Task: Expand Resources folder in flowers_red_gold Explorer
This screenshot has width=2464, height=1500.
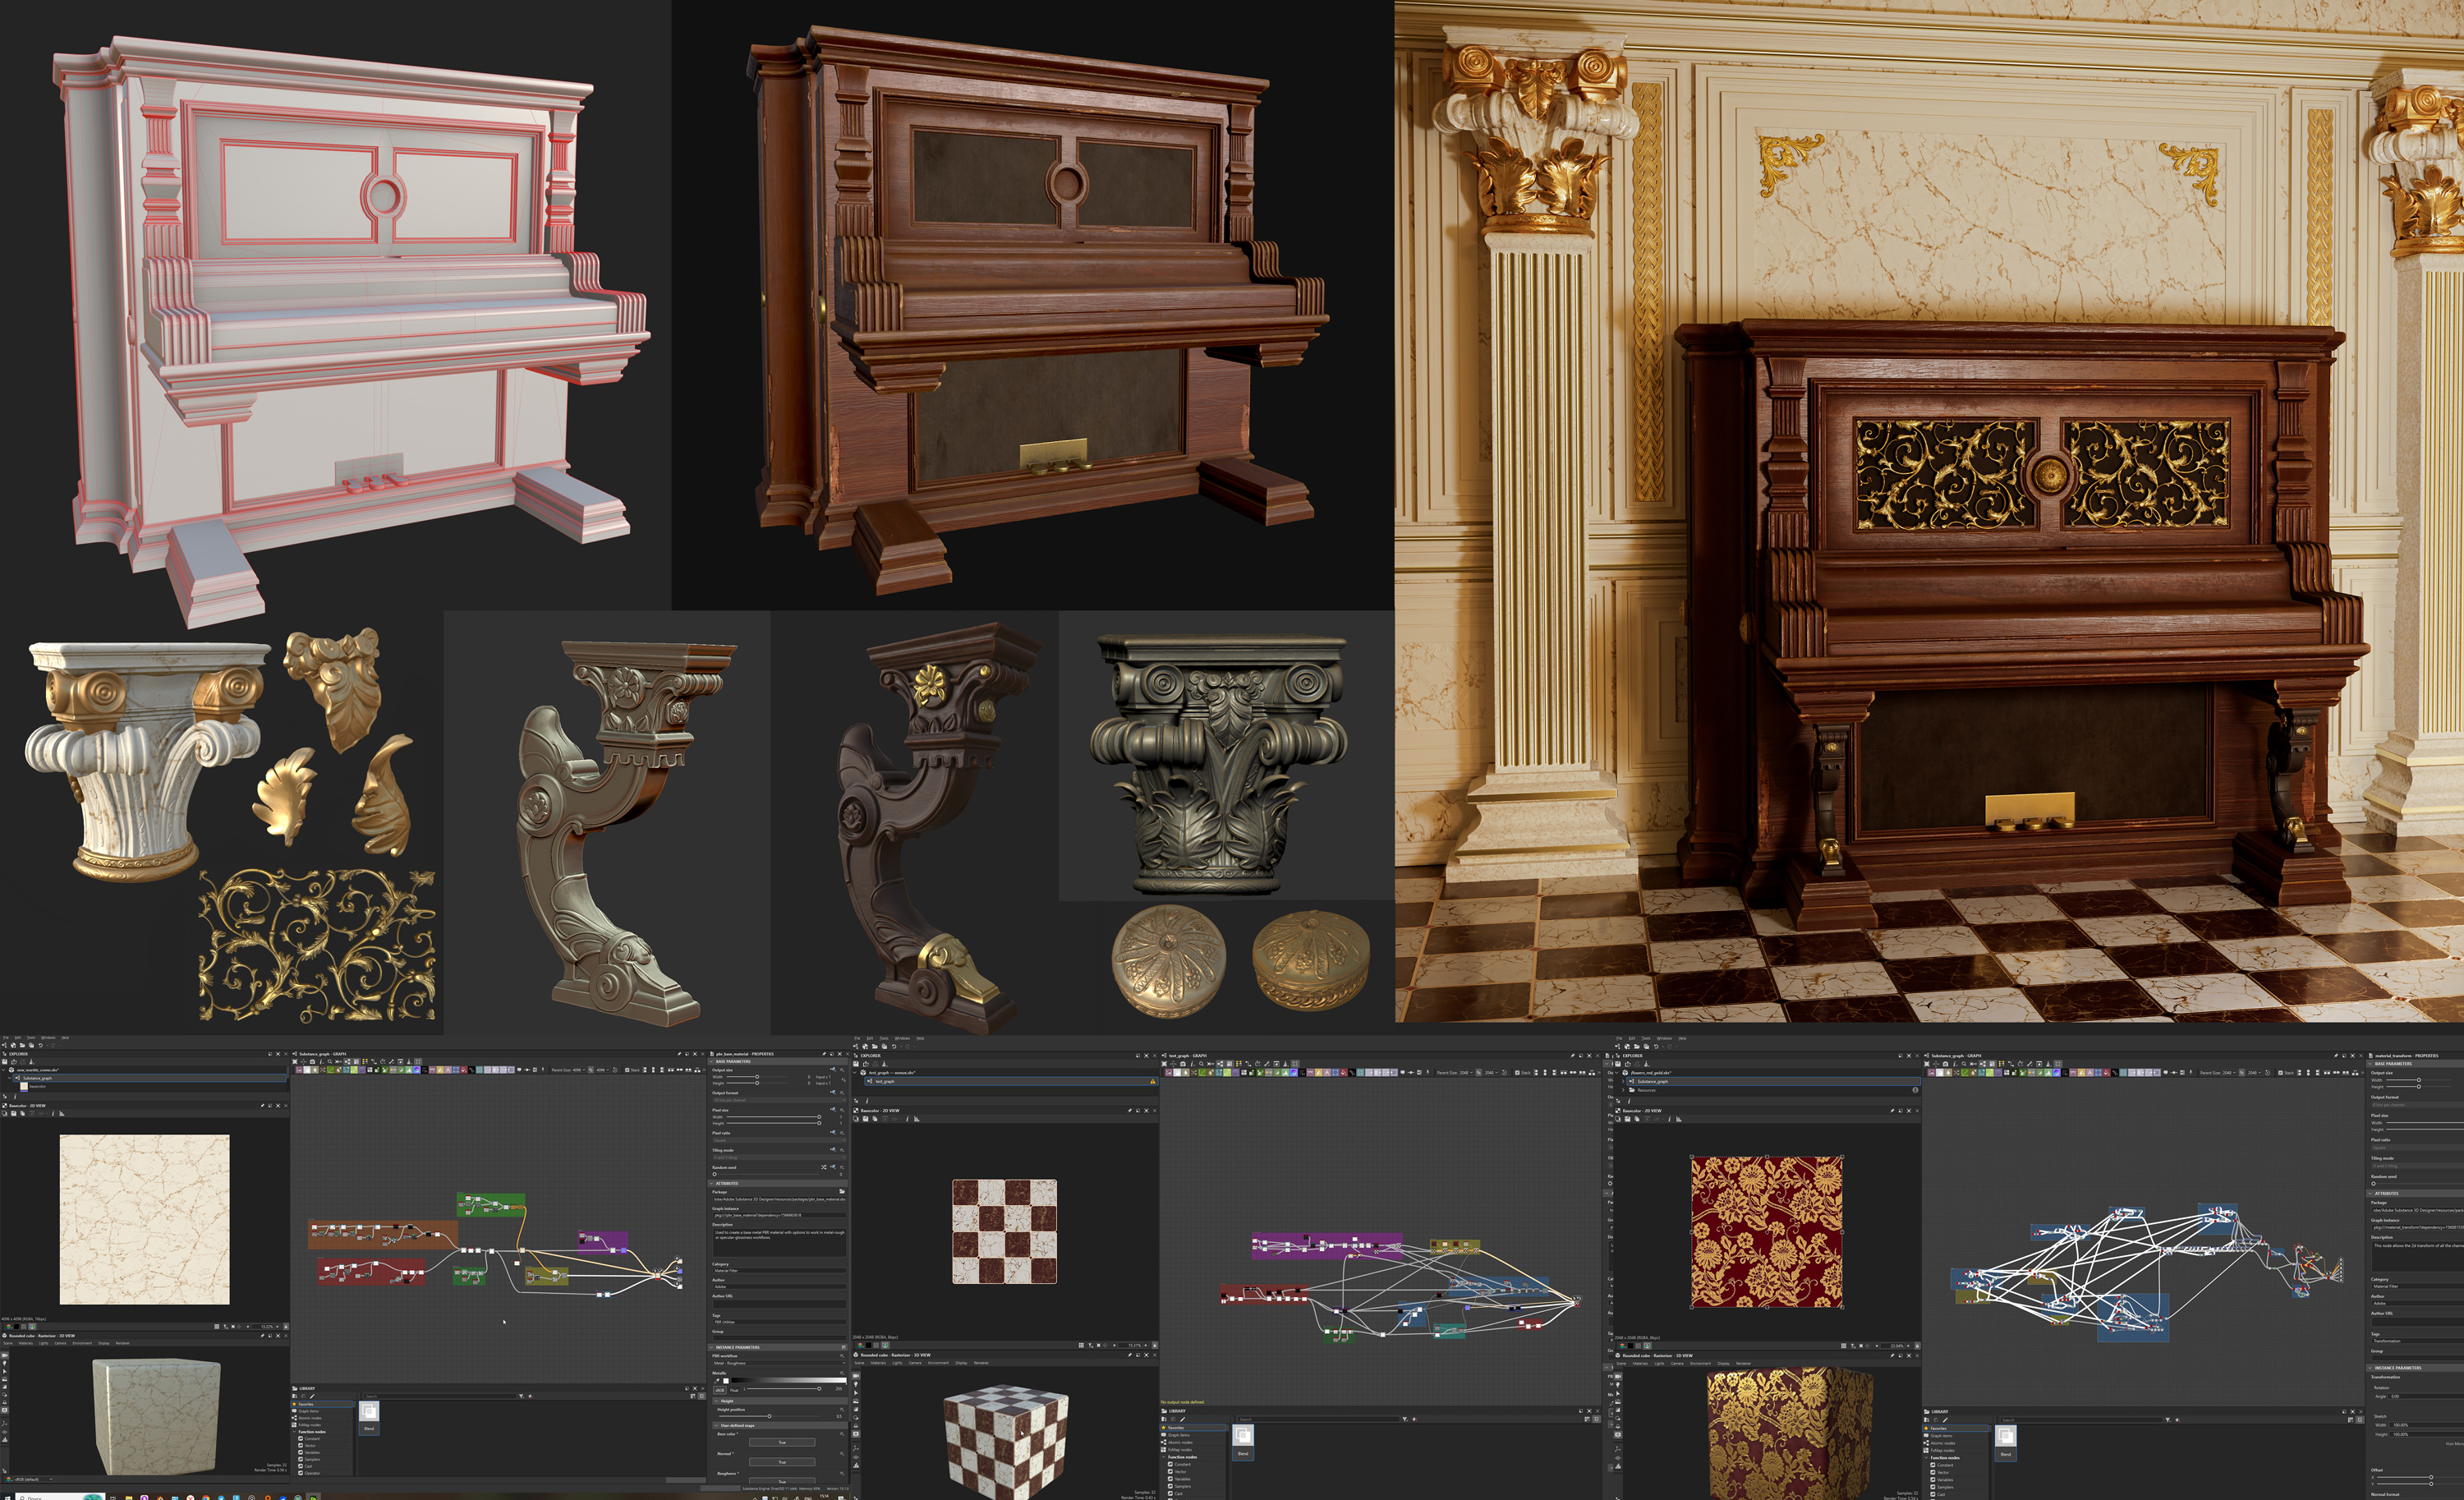Action: coord(1623,1091)
